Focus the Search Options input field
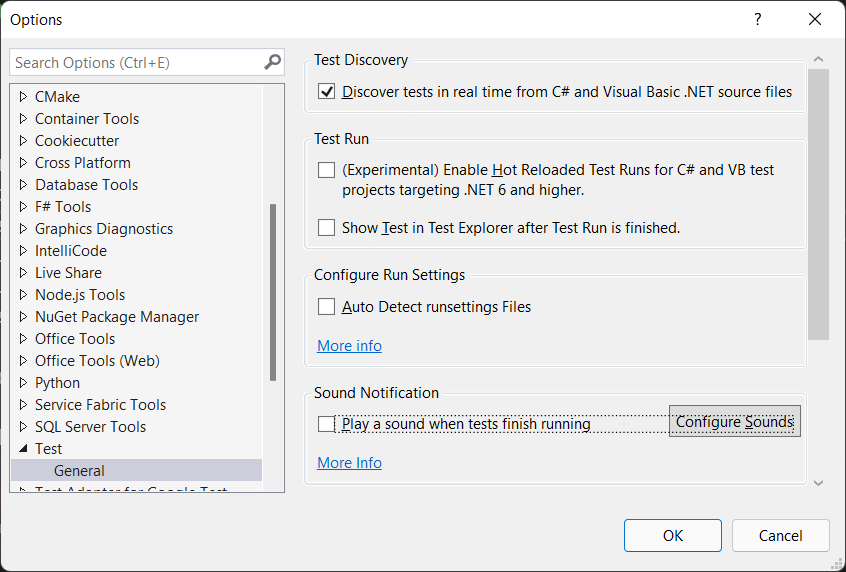Viewport: 846px width, 572px height. point(138,62)
